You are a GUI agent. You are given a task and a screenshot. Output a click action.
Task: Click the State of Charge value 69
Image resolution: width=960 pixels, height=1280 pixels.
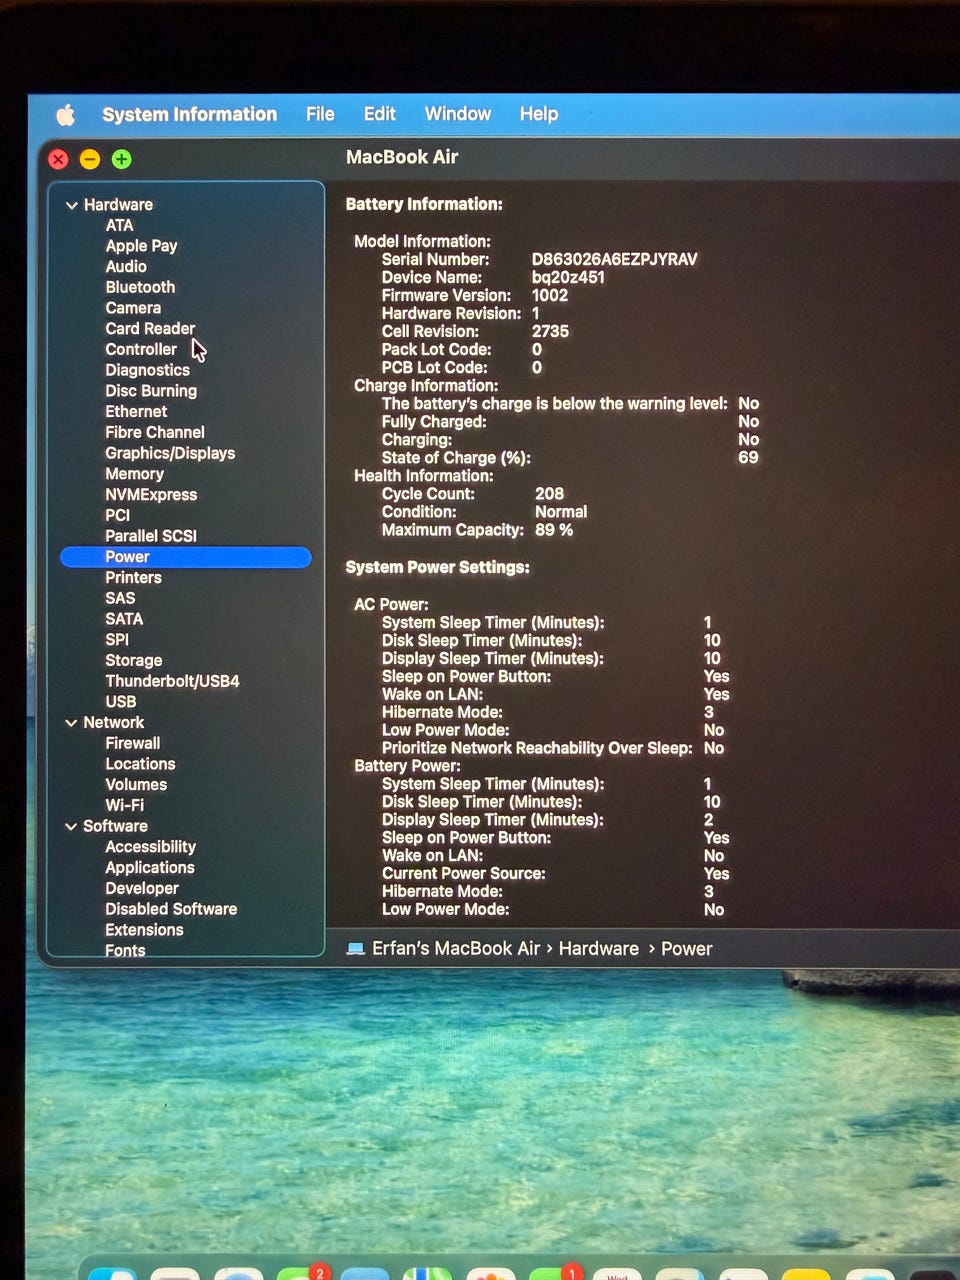[x=748, y=458]
